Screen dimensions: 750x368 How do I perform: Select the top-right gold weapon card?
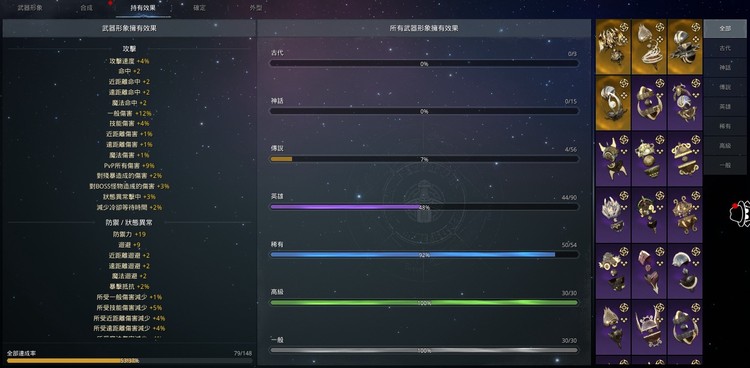click(685, 47)
